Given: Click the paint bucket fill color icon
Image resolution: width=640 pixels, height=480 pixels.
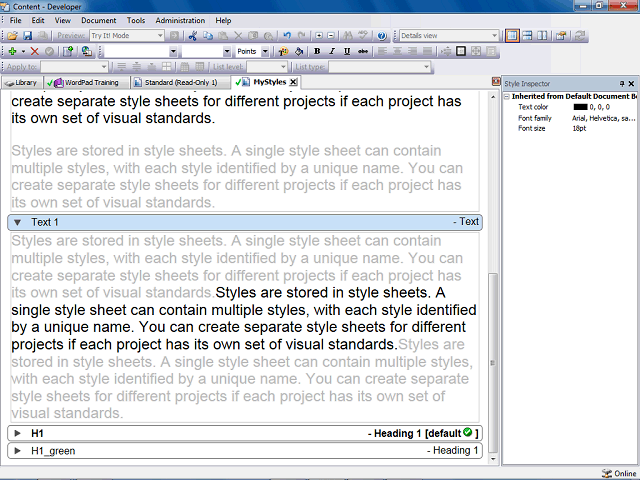Looking at the screenshot, I should coord(299,51).
